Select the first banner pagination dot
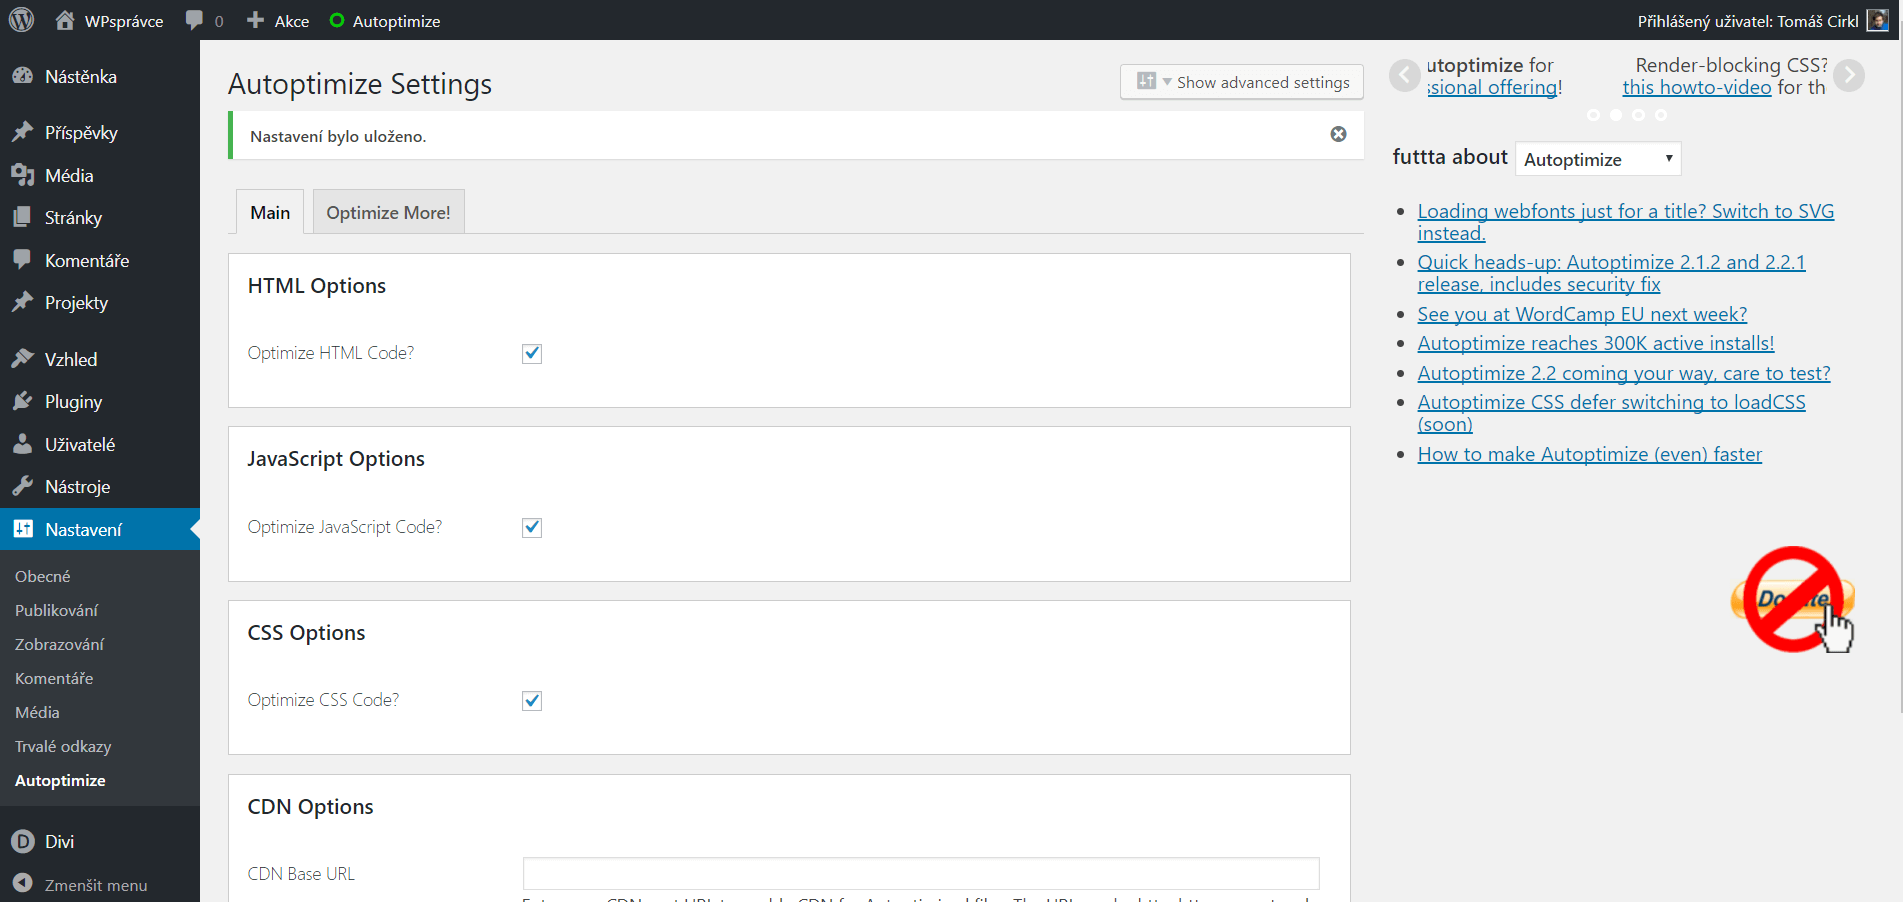This screenshot has height=902, width=1903. tap(1594, 115)
